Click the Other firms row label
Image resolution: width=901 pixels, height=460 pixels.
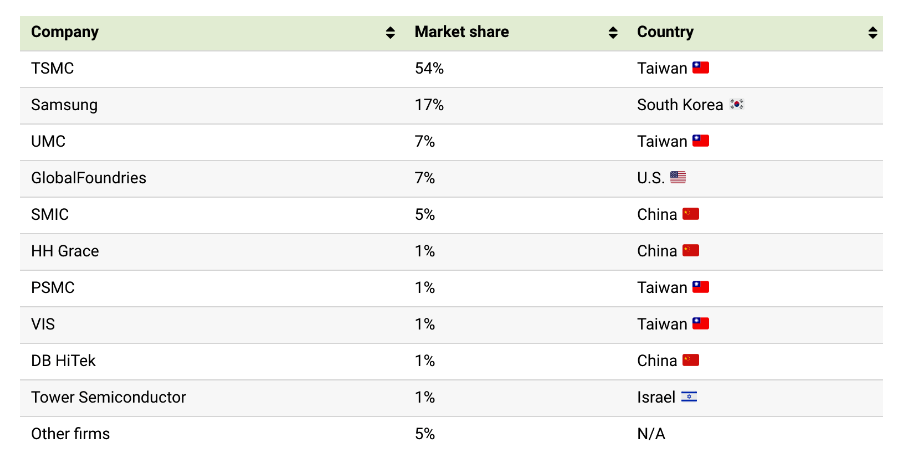pos(70,433)
